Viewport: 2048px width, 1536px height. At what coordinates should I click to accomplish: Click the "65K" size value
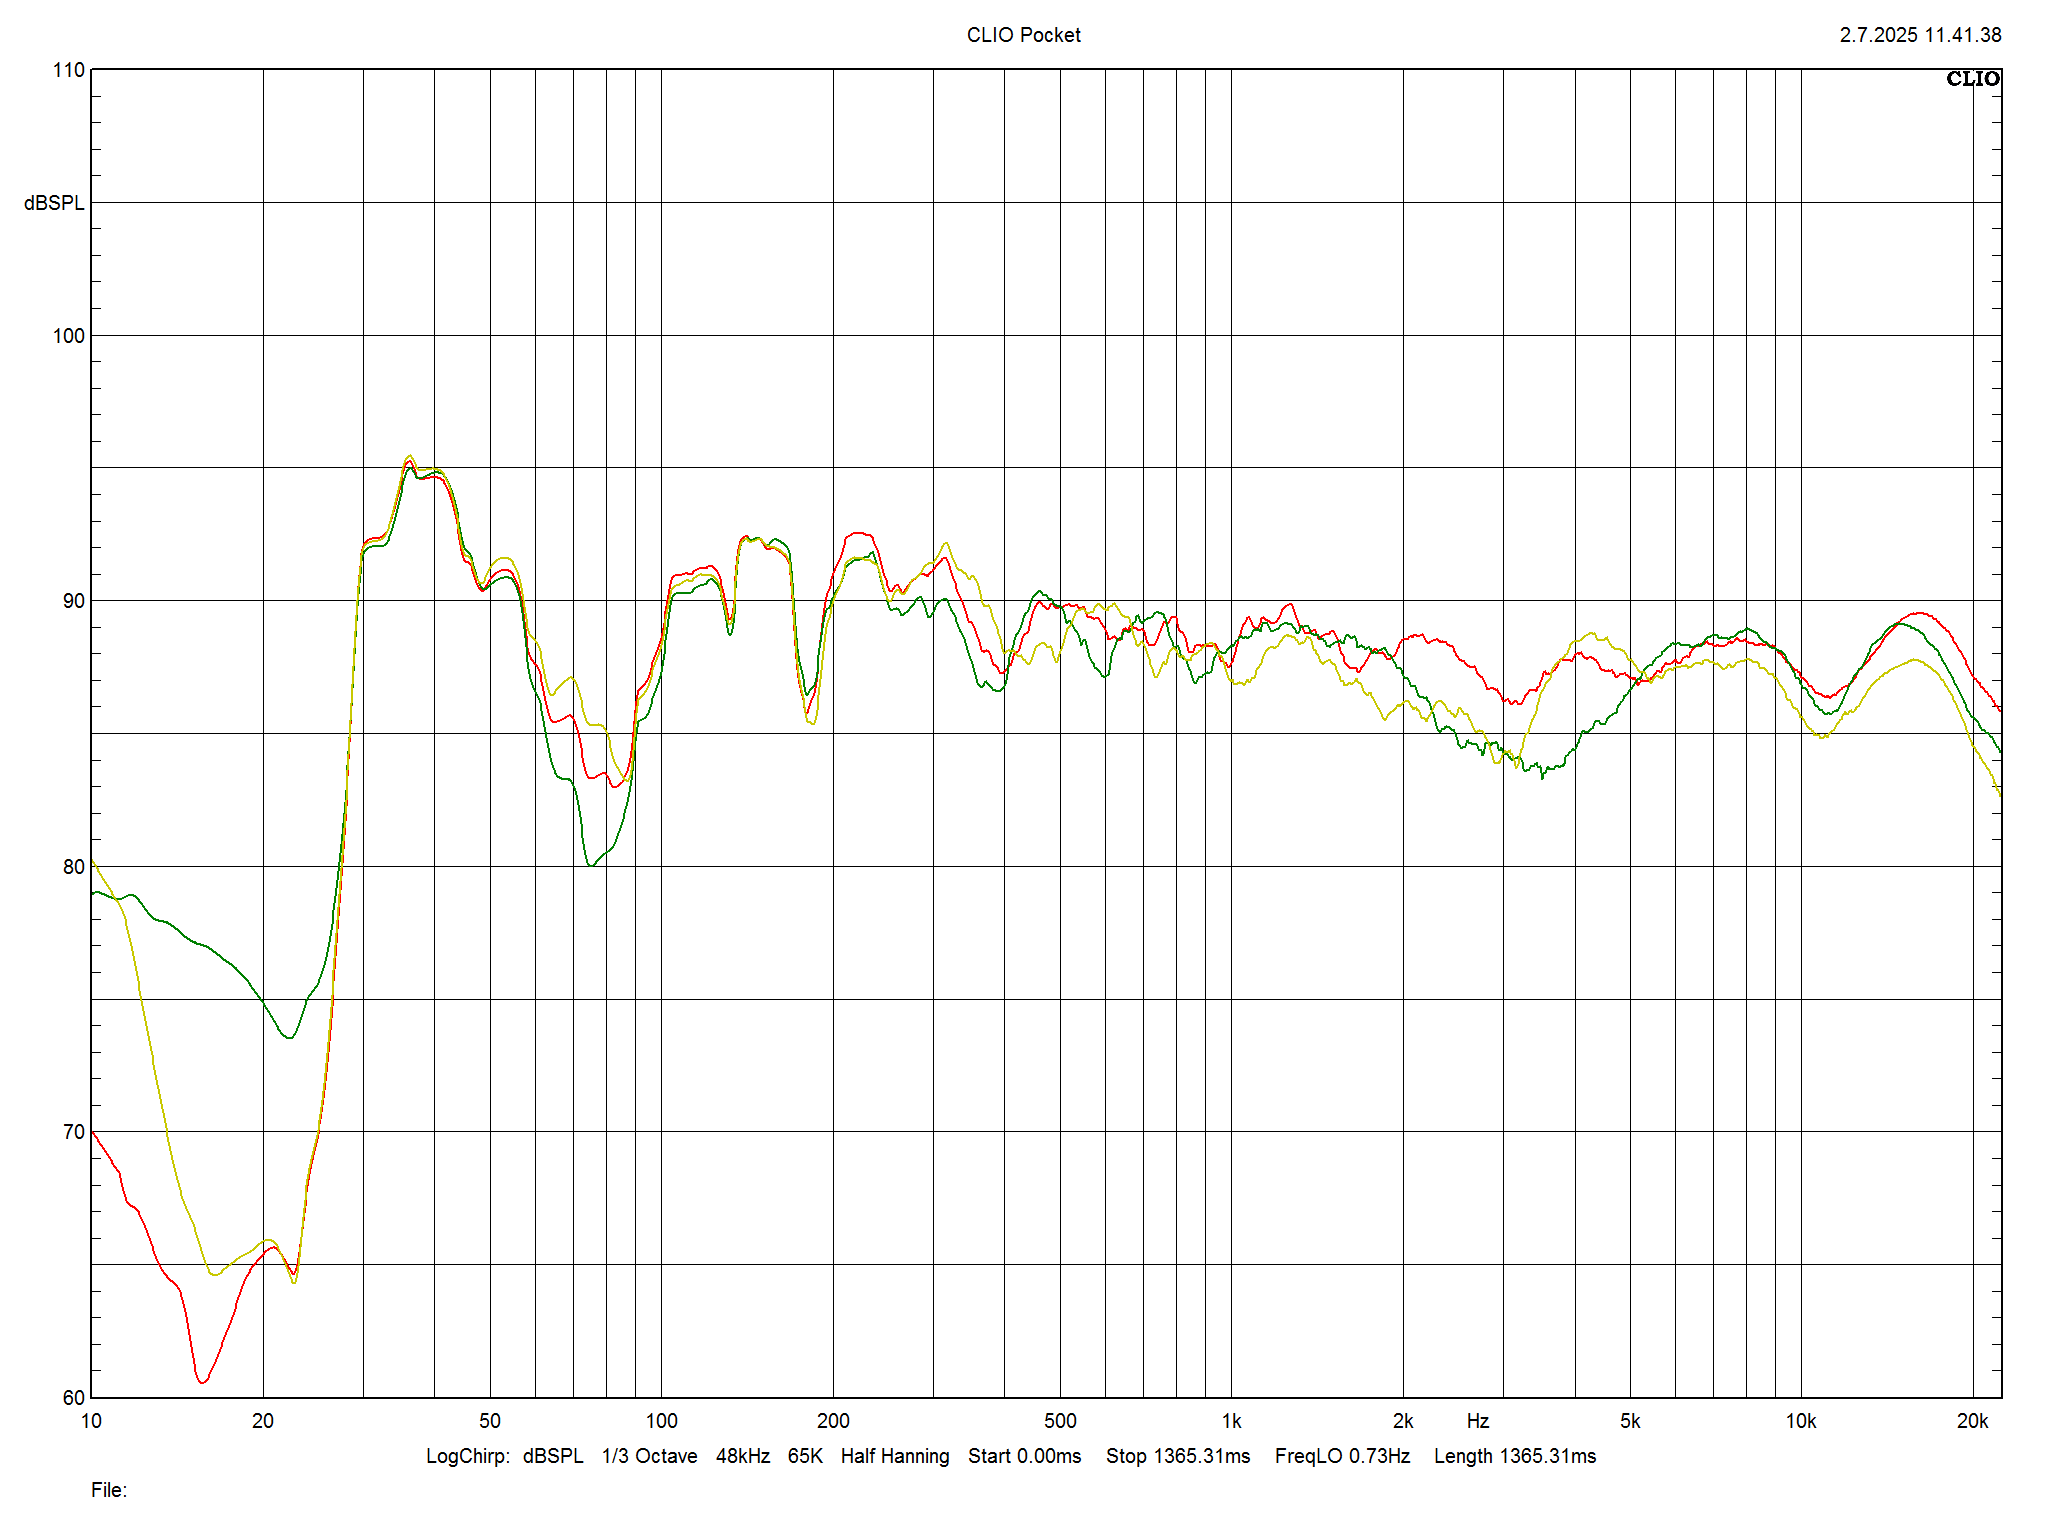805,1456
